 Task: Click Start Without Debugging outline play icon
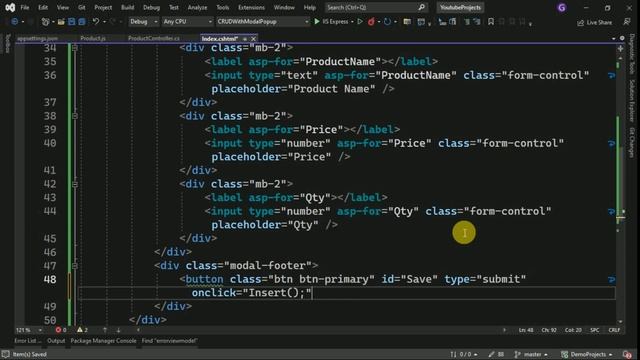[x=360, y=22]
